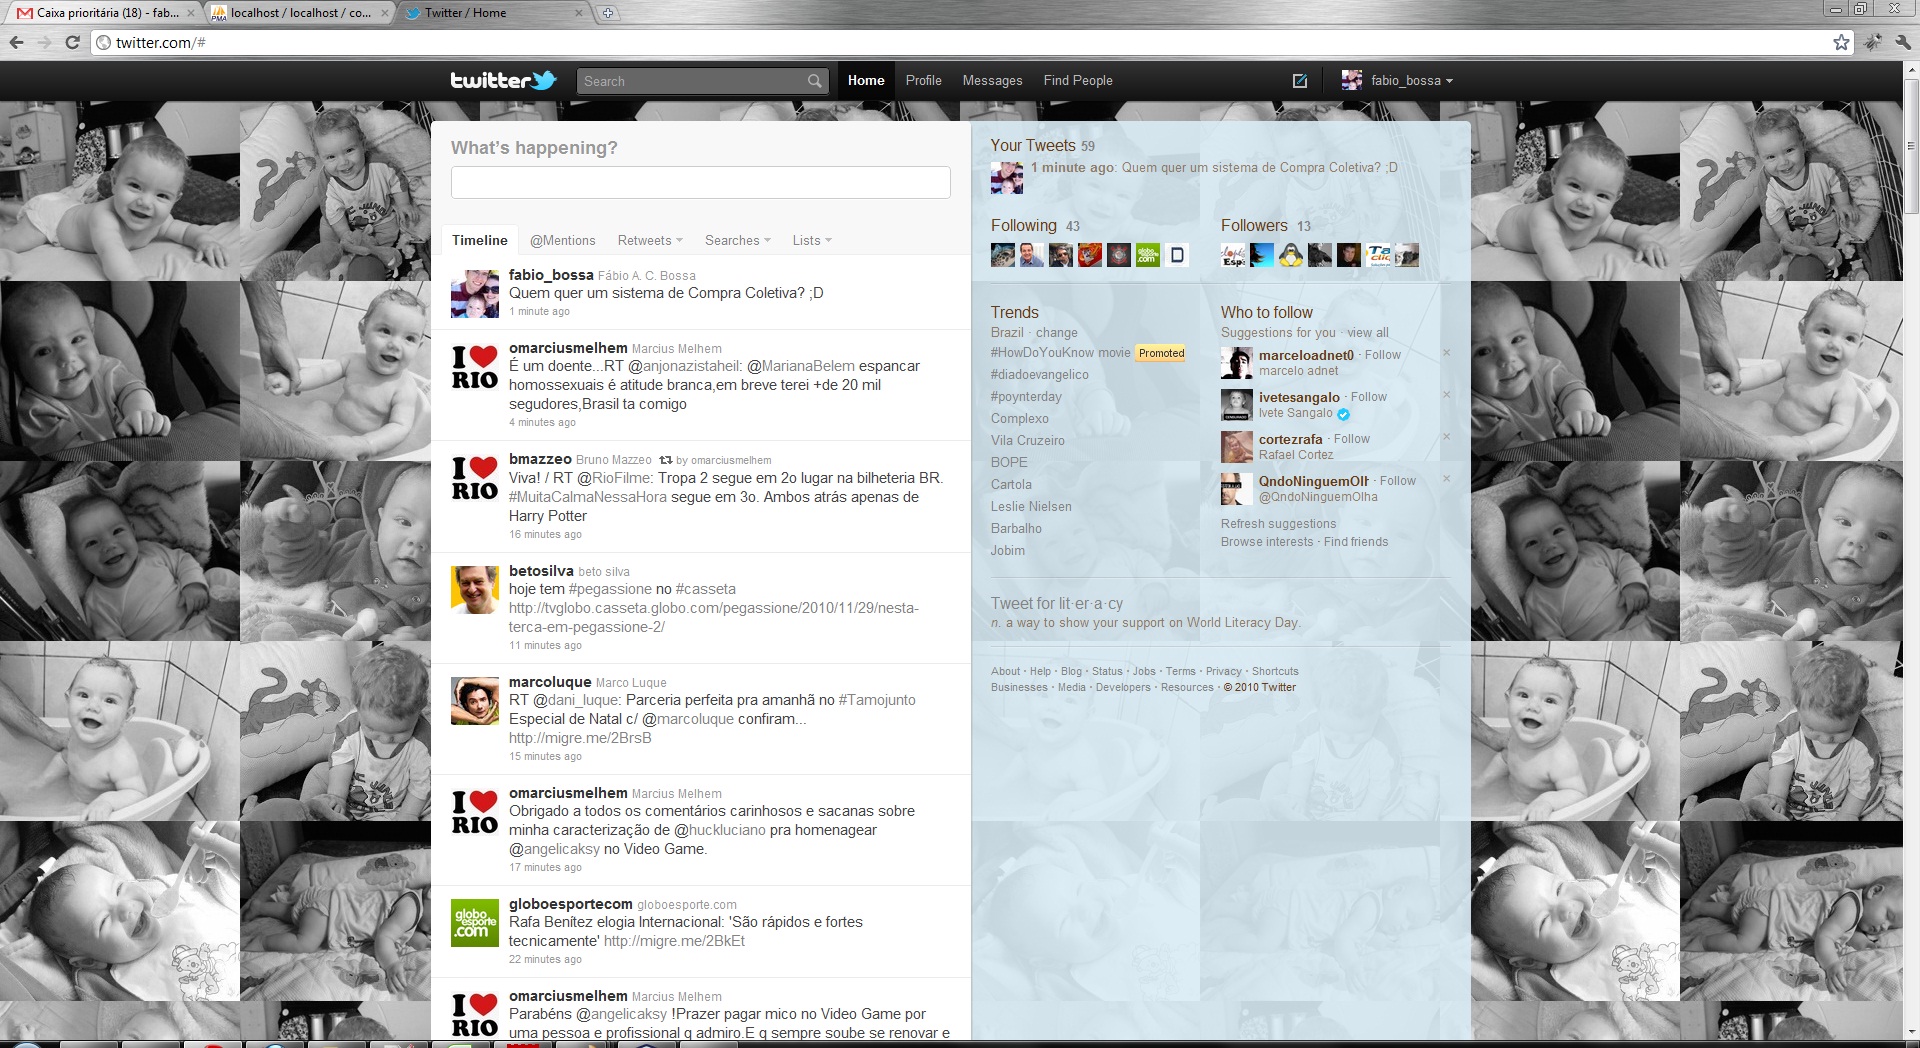
Task: Click Followers count heading
Action: [x=1266, y=226]
